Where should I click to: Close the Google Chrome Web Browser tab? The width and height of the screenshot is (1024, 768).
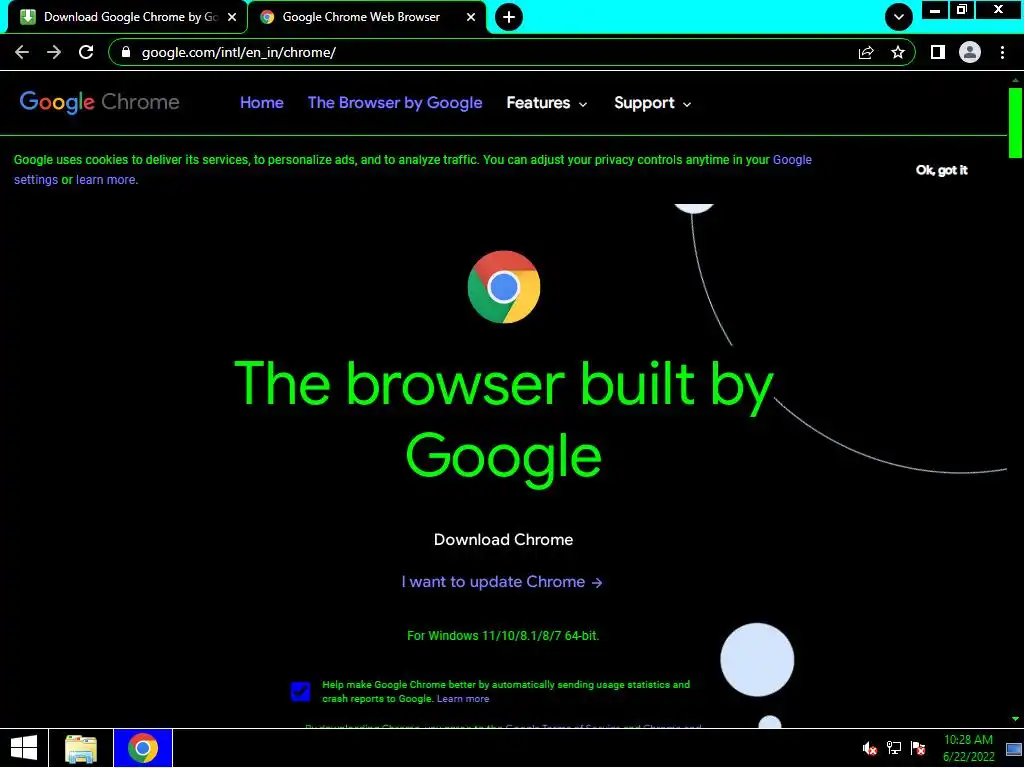pyautogui.click(x=471, y=17)
